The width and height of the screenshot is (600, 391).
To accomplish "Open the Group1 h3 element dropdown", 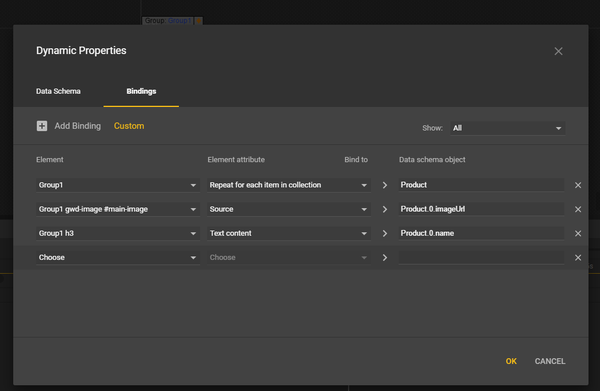I will tap(117, 233).
